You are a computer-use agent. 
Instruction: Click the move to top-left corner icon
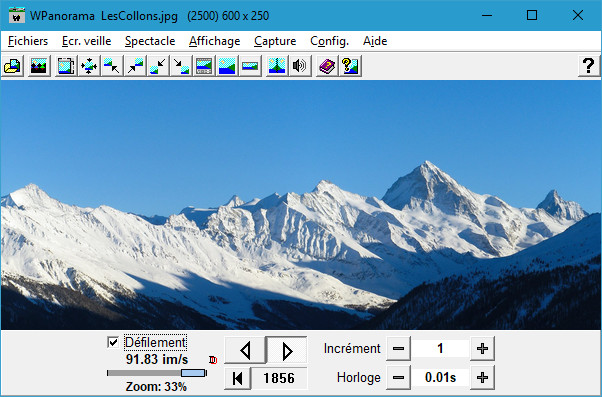[x=112, y=66]
